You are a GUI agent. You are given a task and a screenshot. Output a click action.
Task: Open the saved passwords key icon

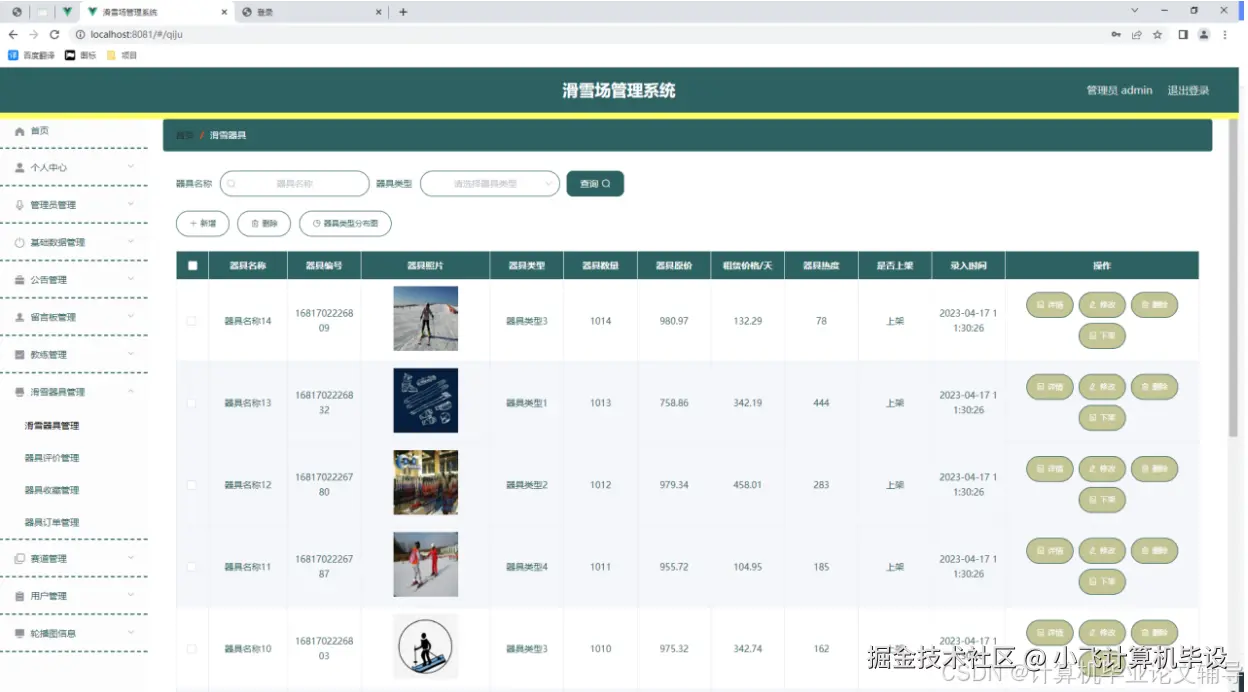coord(1115,34)
